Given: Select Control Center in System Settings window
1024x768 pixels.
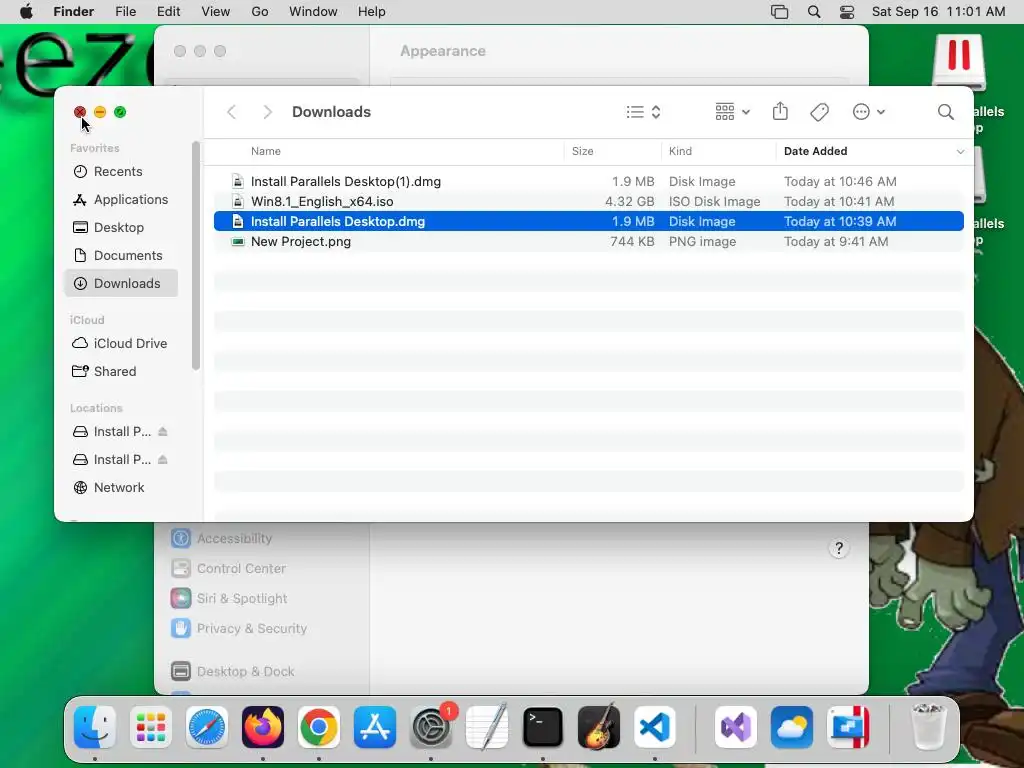Looking at the screenshot, I should click(x=229, y=568).
